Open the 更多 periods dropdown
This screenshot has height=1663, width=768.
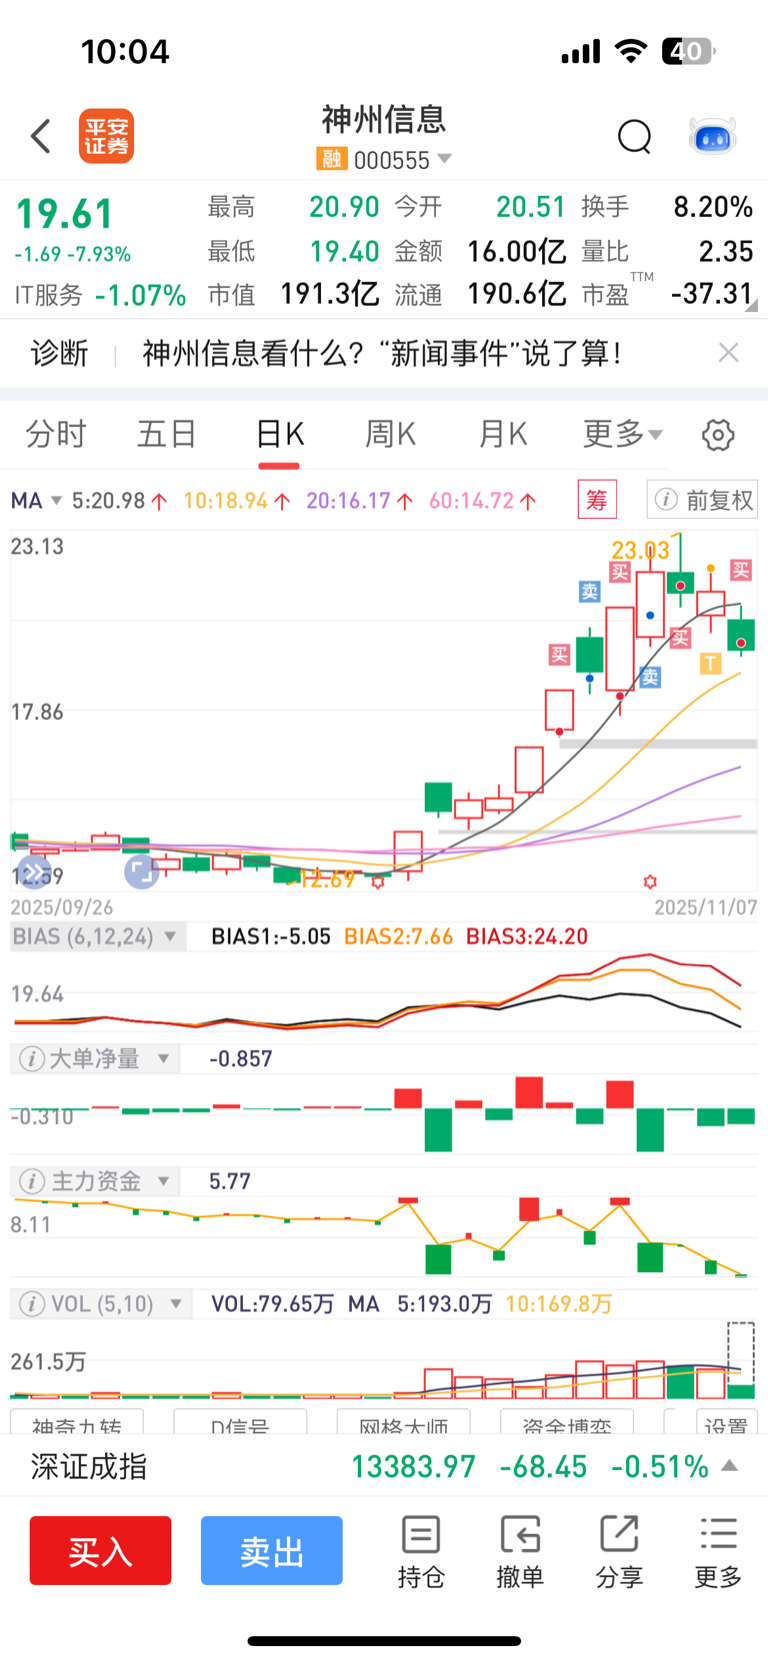click(x=622, y=434)
